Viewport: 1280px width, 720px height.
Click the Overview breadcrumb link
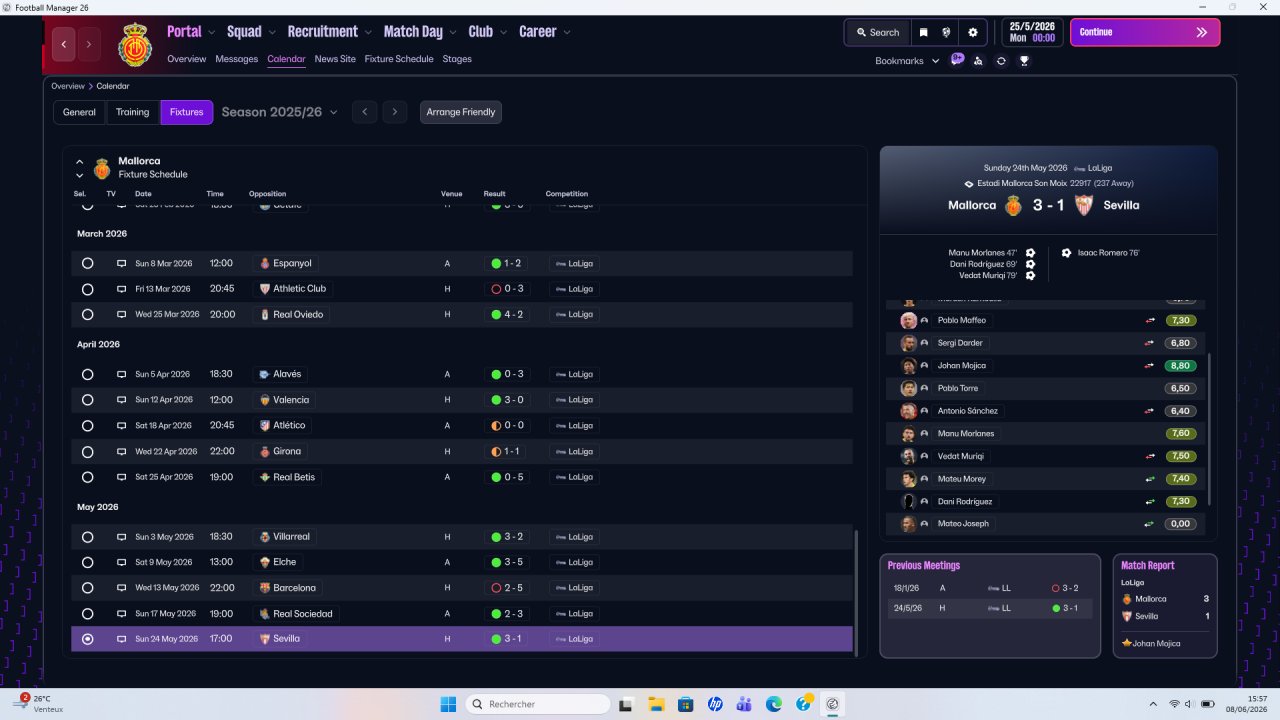pos(68,86)
